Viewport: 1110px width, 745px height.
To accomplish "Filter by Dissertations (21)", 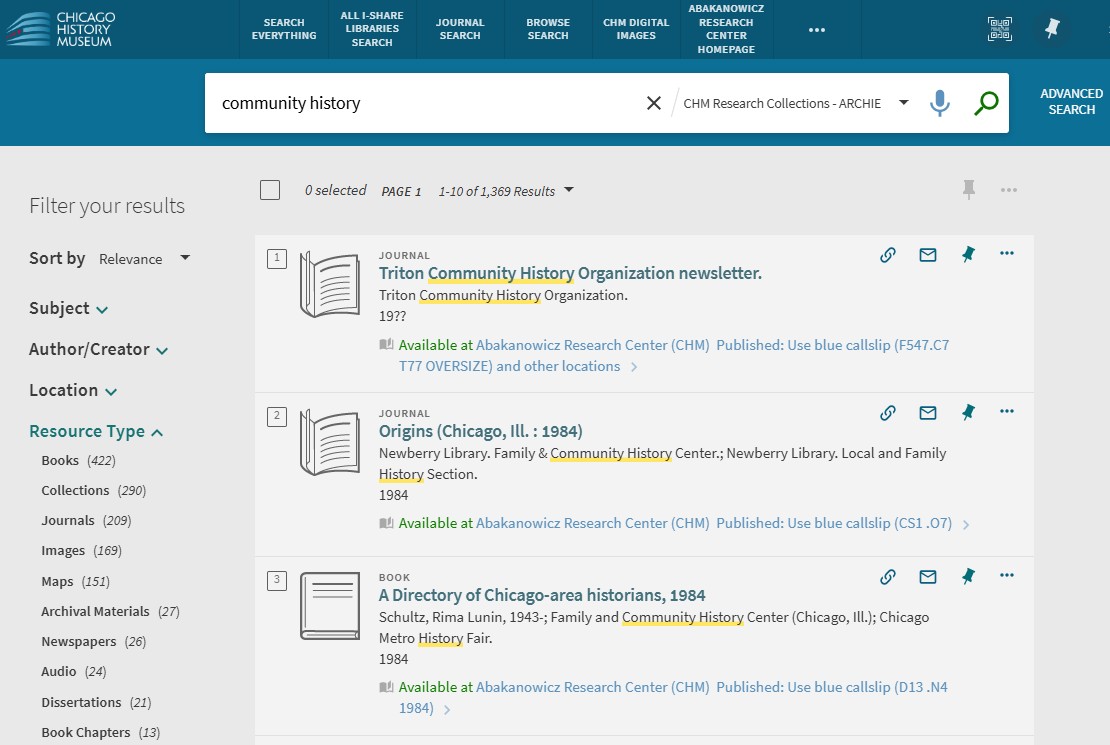I will (96, 703).
